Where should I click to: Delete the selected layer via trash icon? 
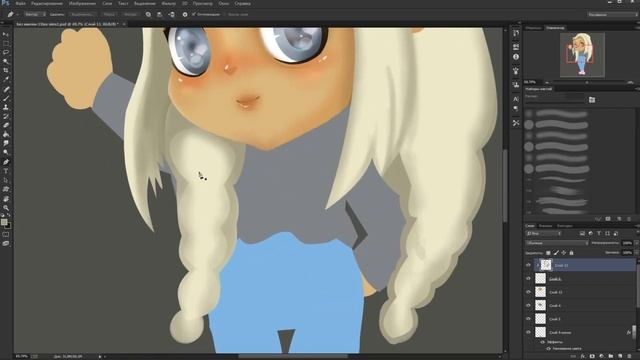(629, 356)
